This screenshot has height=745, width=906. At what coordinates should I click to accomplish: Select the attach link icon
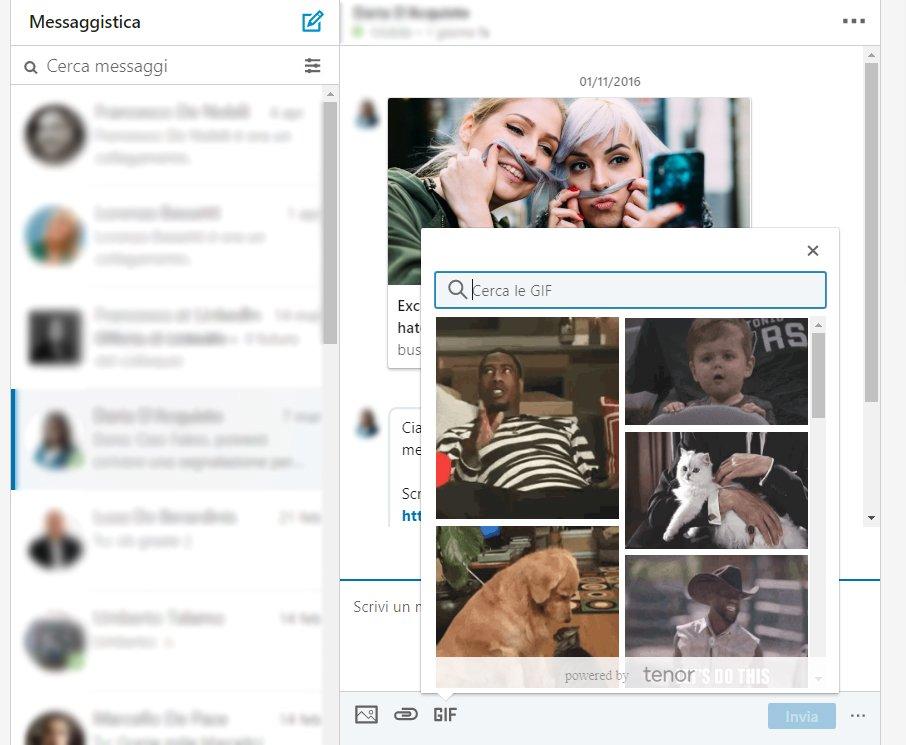click(406, 714)
